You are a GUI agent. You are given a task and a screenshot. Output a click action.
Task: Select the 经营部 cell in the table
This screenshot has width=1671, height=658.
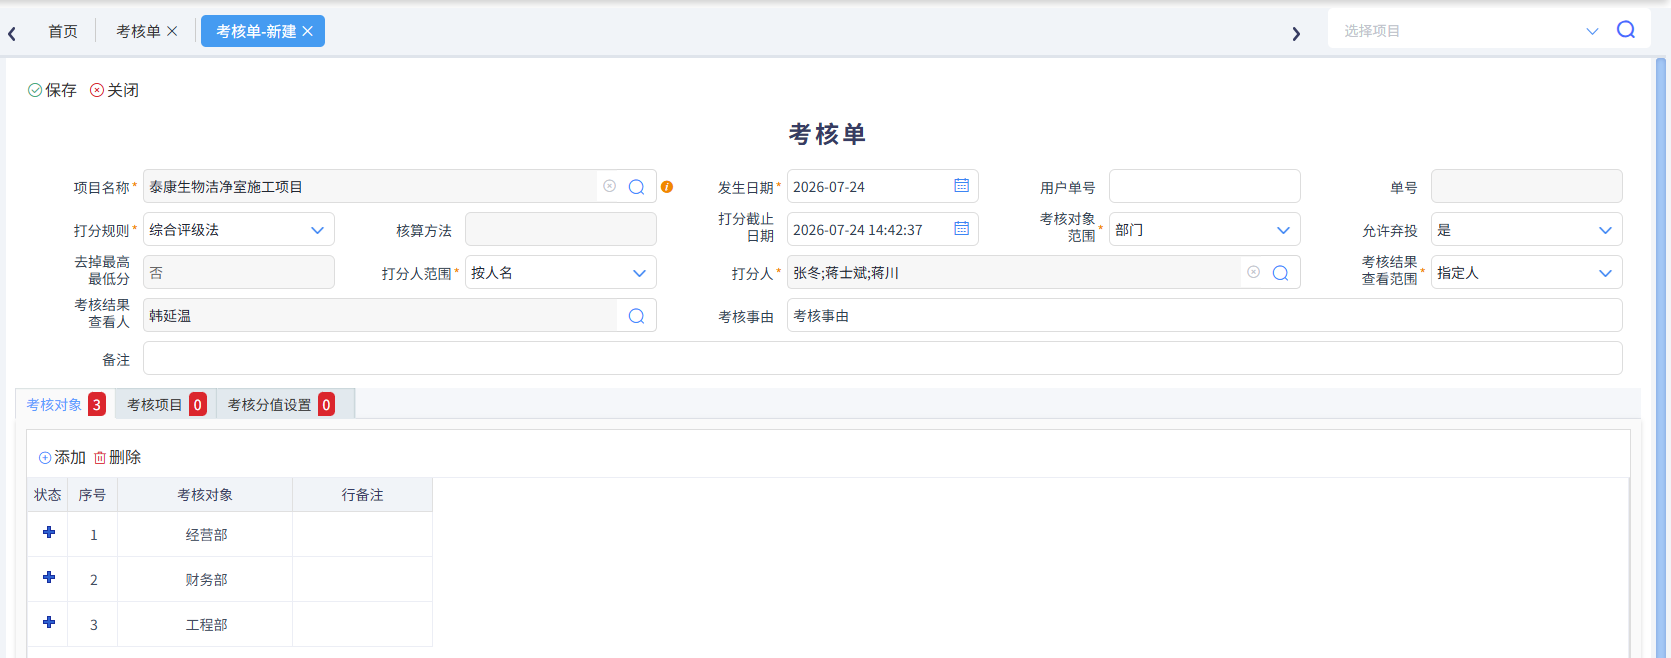click(x=205, y=534)
